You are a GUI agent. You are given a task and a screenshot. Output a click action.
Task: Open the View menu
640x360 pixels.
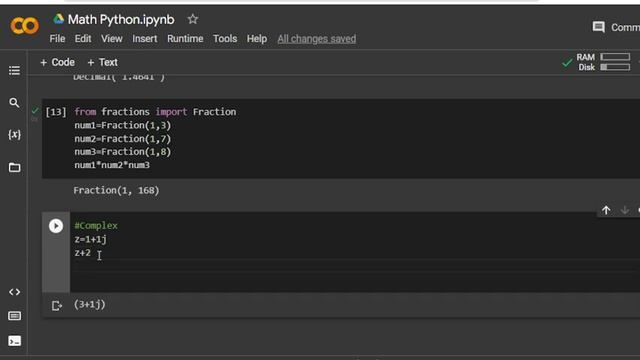click(x=112, y=39)
